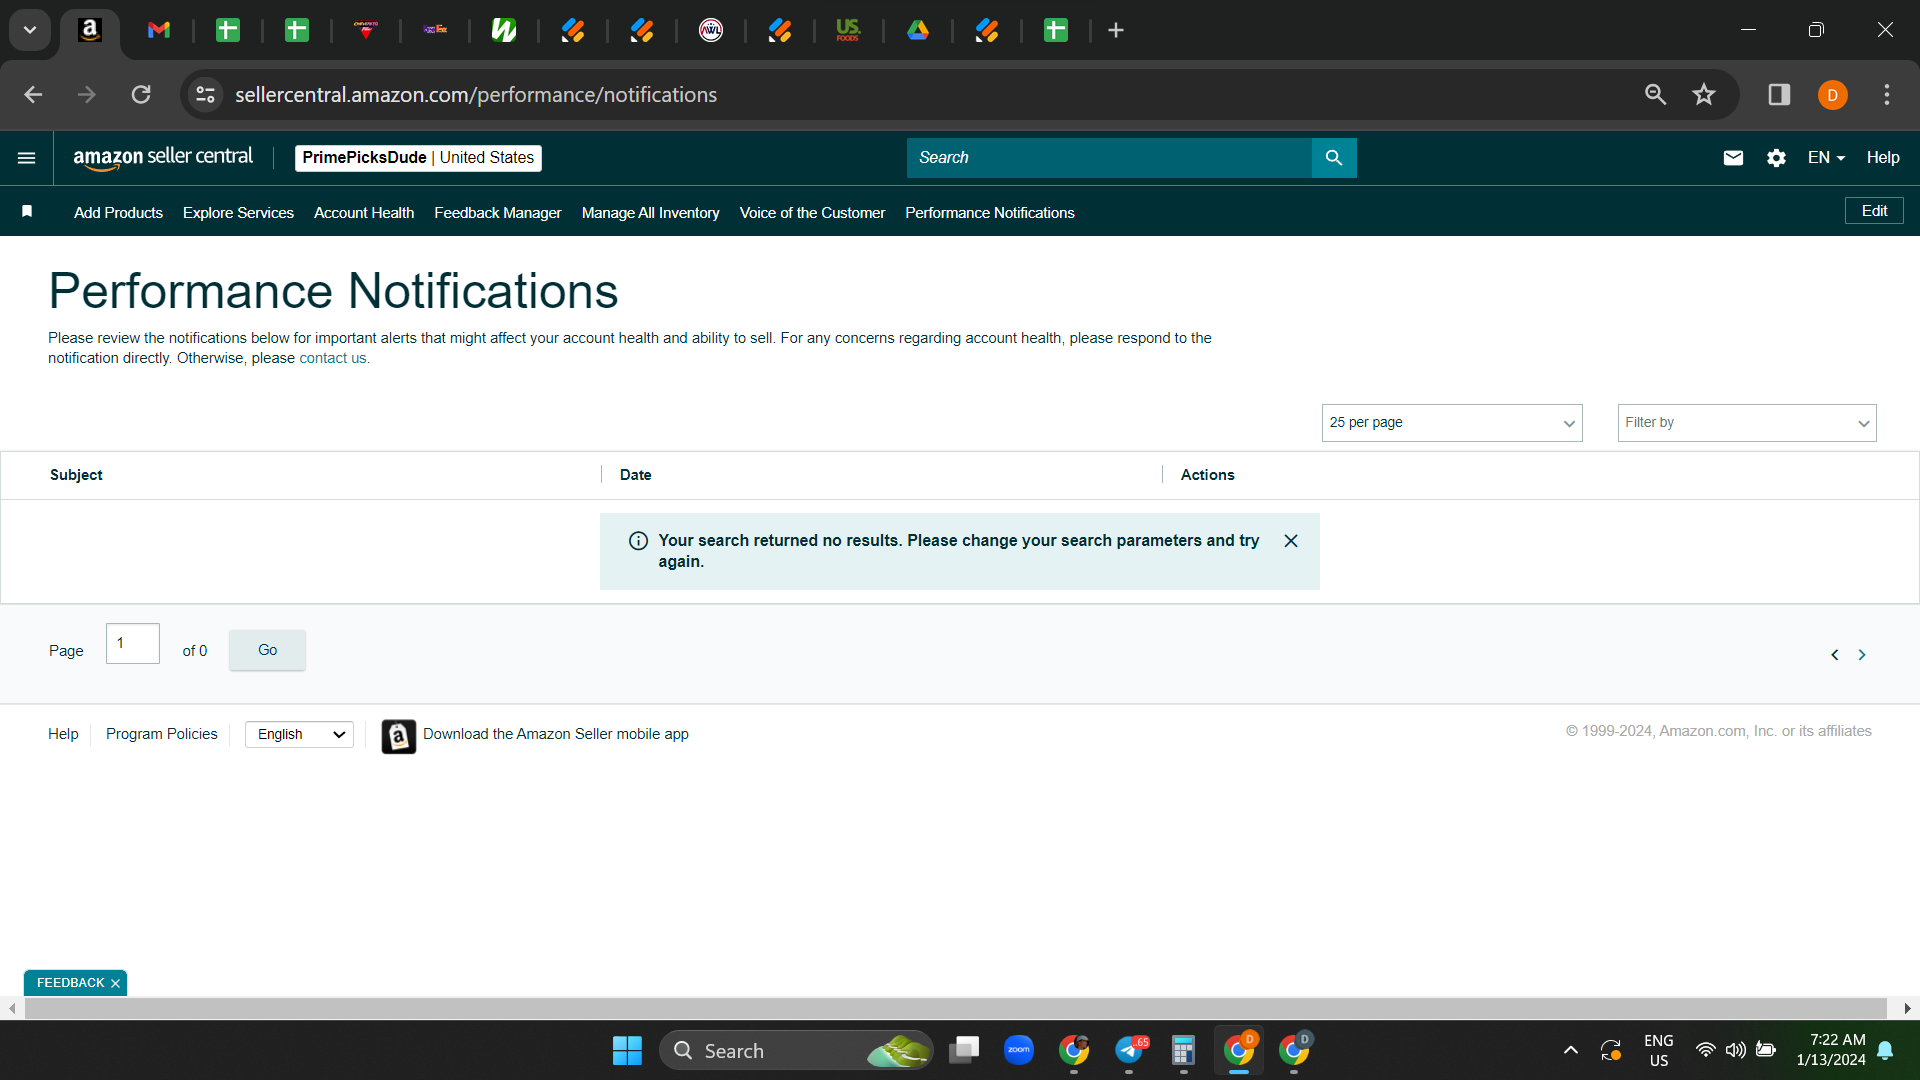Click the search magnifier button

(x=1334, y=158)
